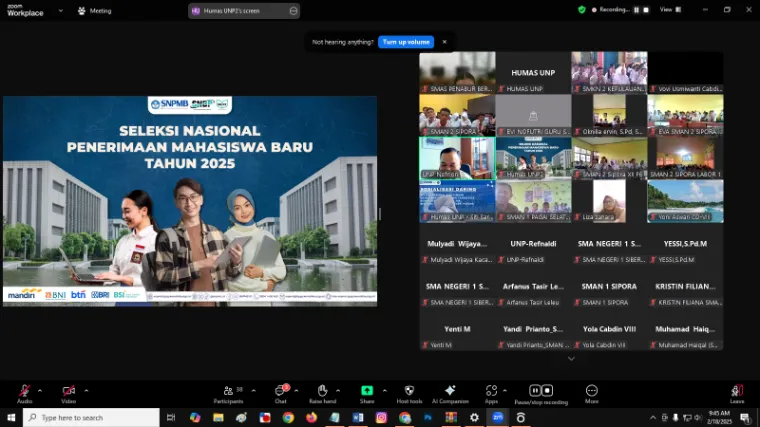Open the More options menu

tap(591, 391)
